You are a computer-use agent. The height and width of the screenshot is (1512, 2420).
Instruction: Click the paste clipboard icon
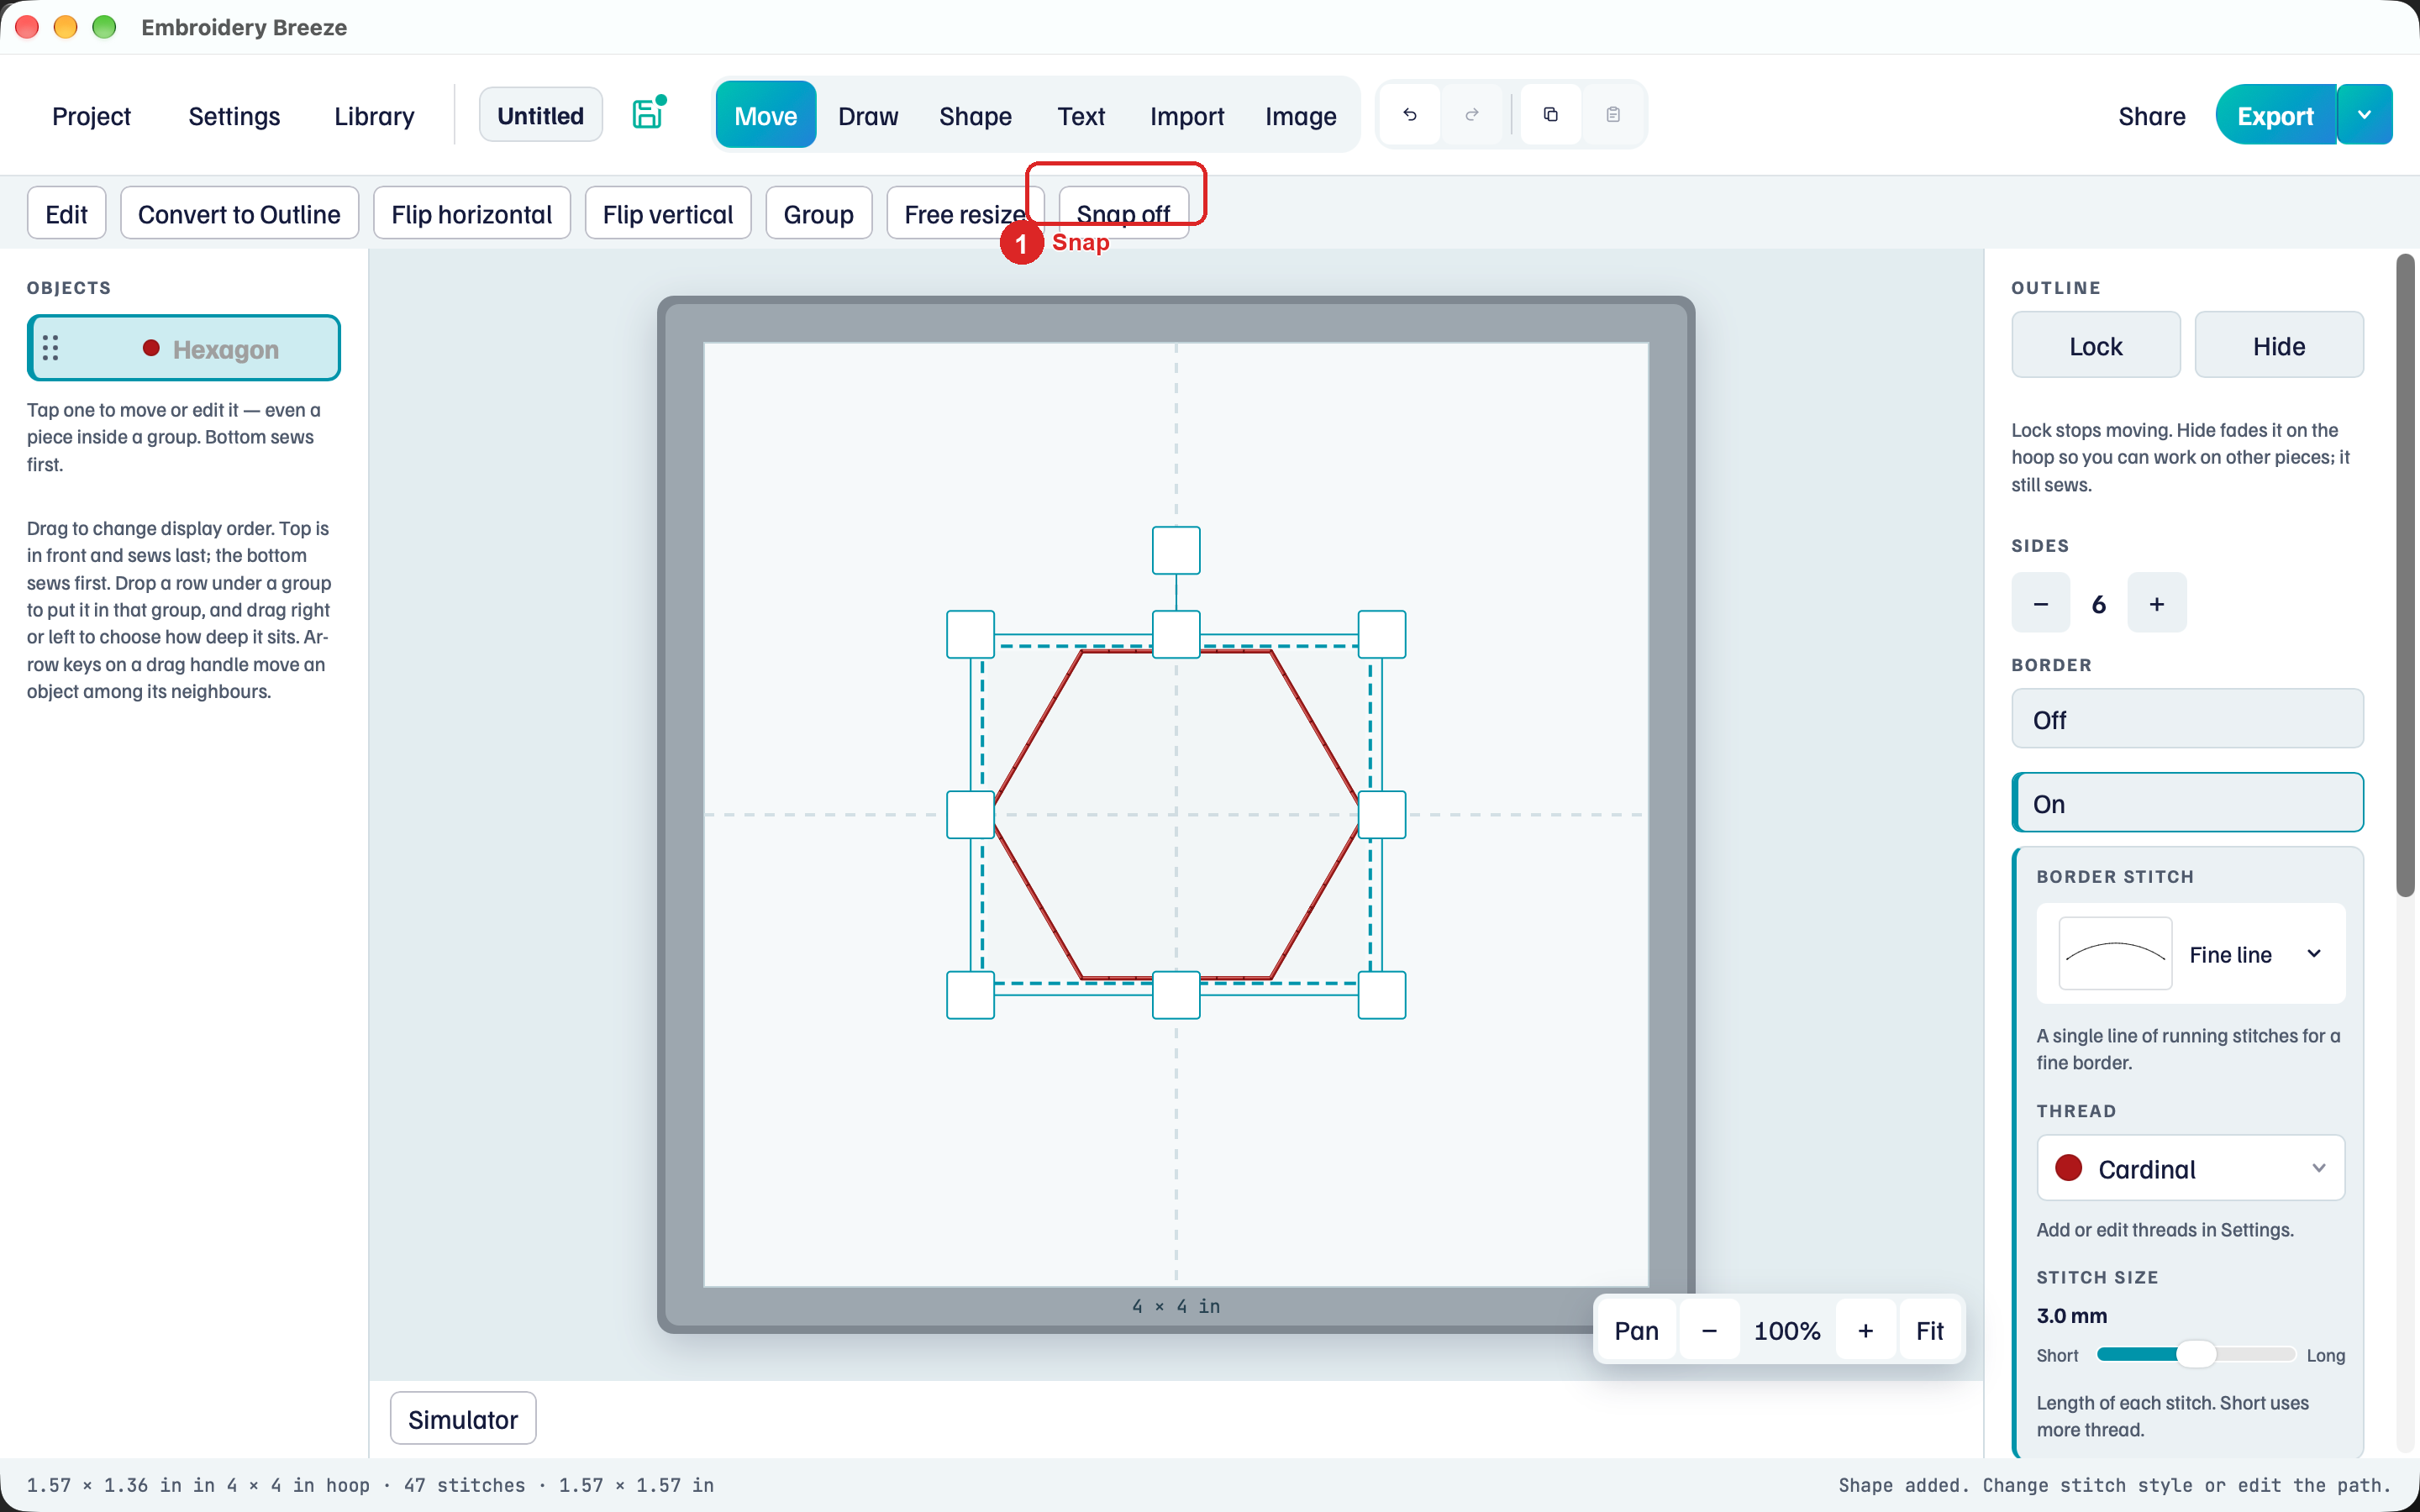click(1613, 115)
